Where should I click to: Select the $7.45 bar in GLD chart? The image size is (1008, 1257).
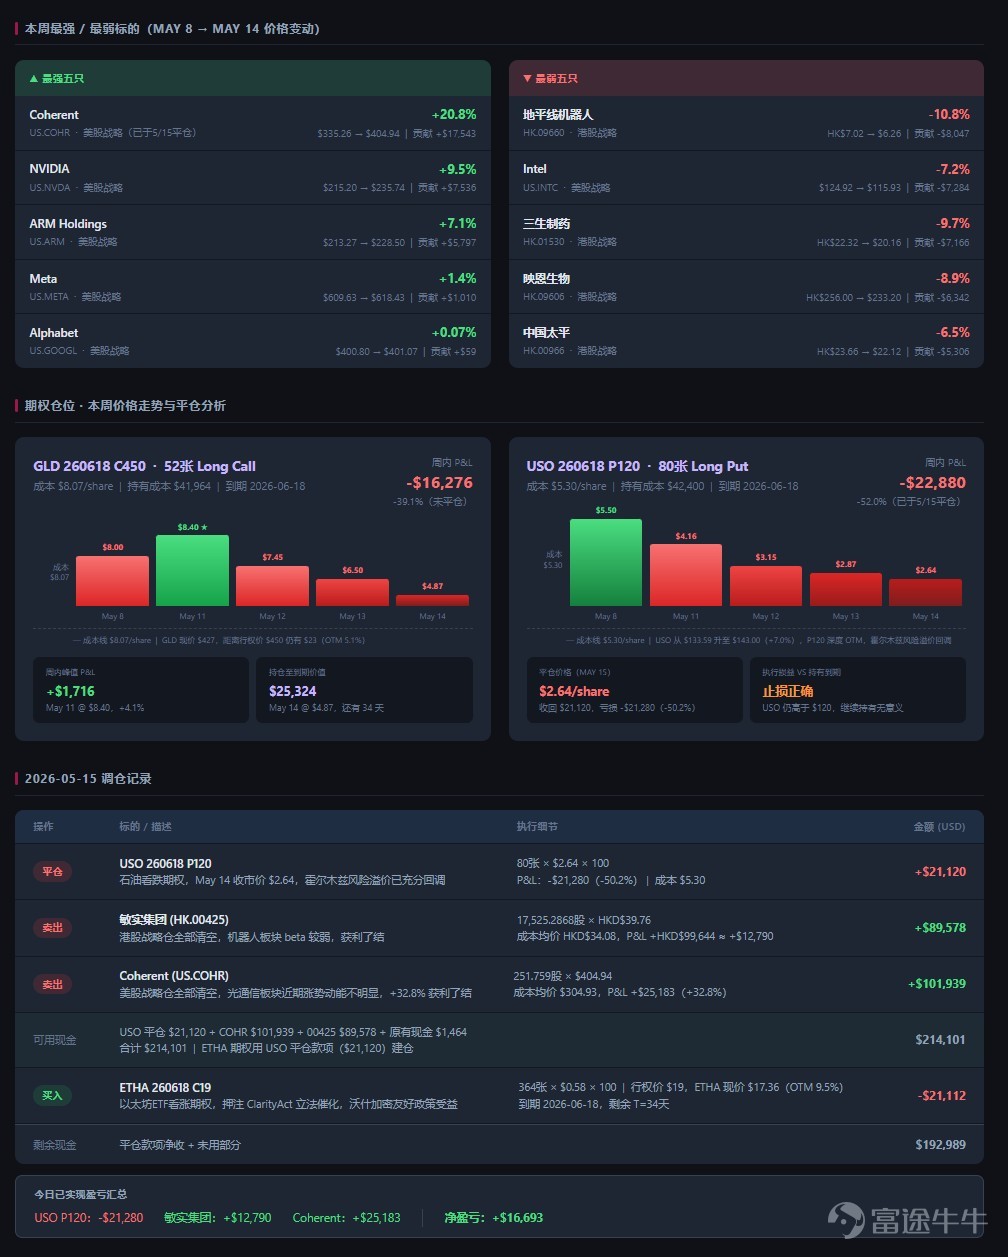272,586
